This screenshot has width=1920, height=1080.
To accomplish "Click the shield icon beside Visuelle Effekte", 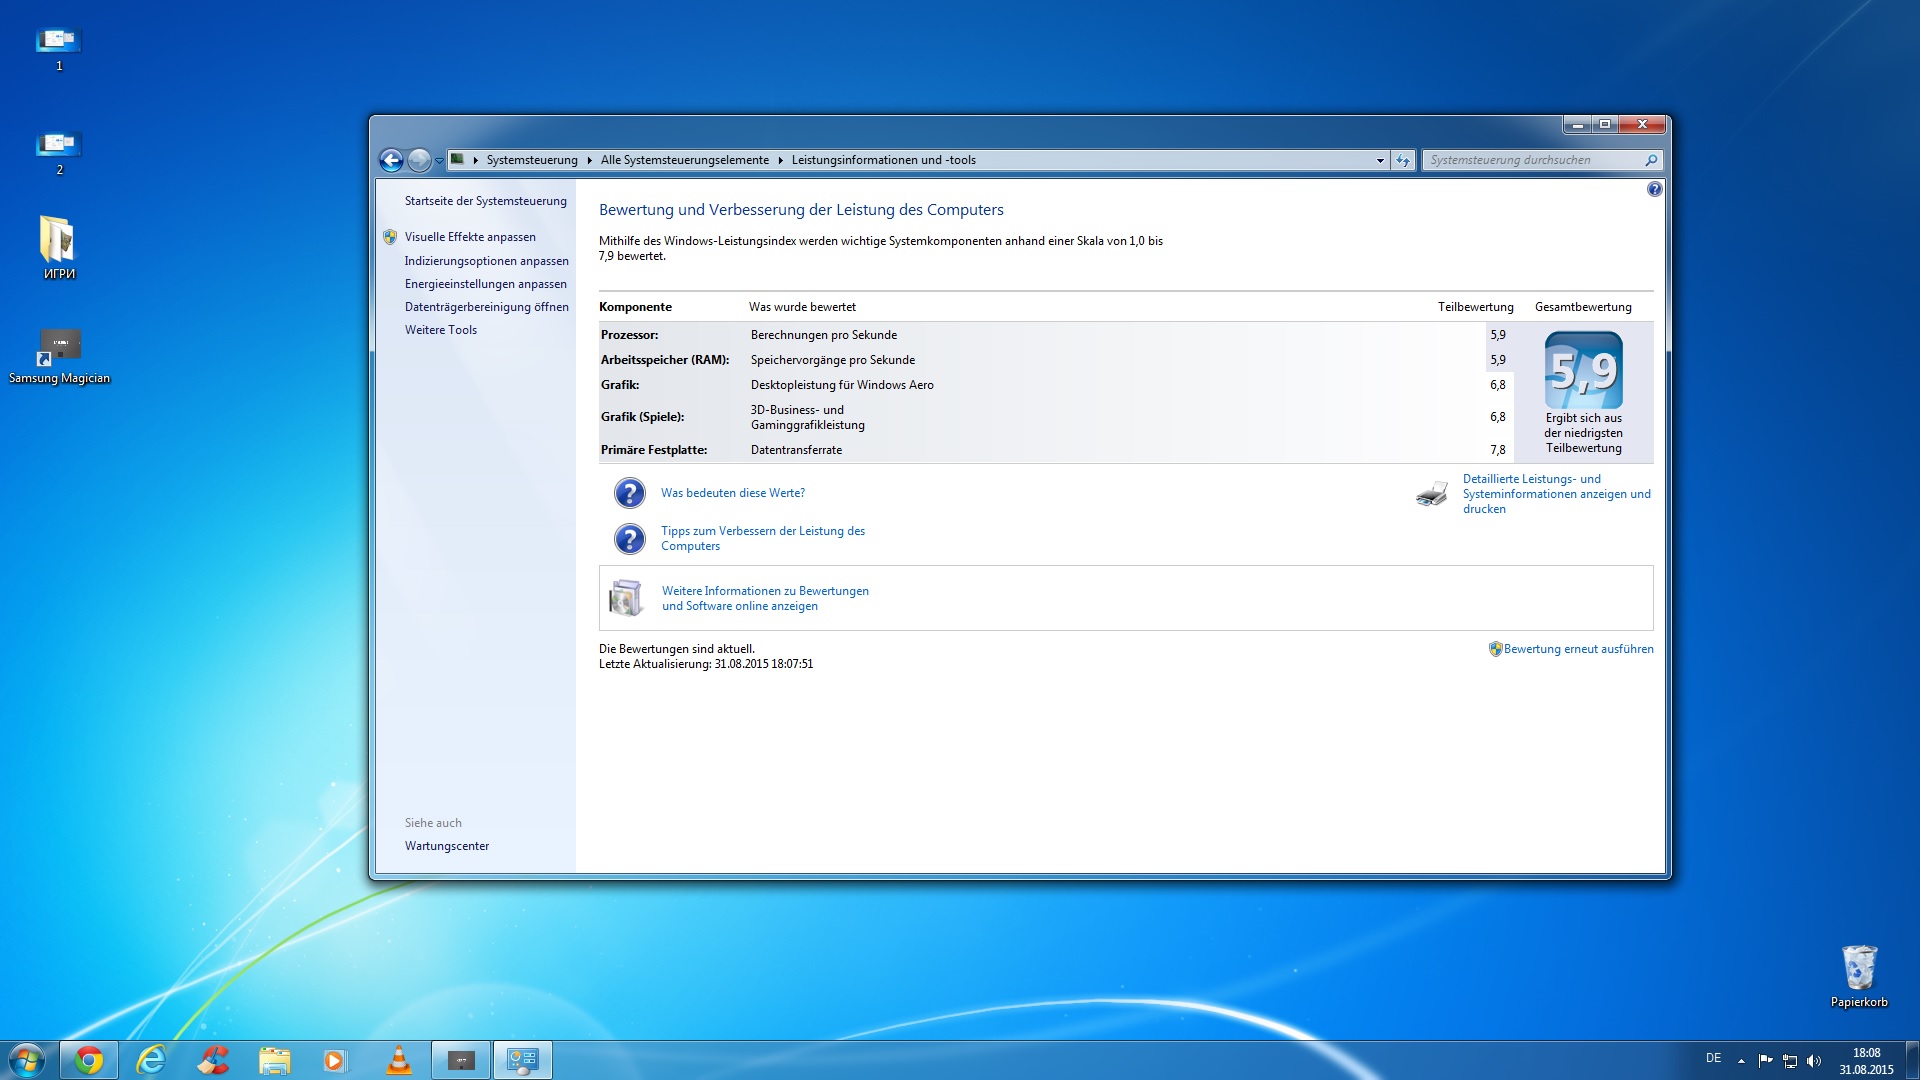I will pos(390,237).
